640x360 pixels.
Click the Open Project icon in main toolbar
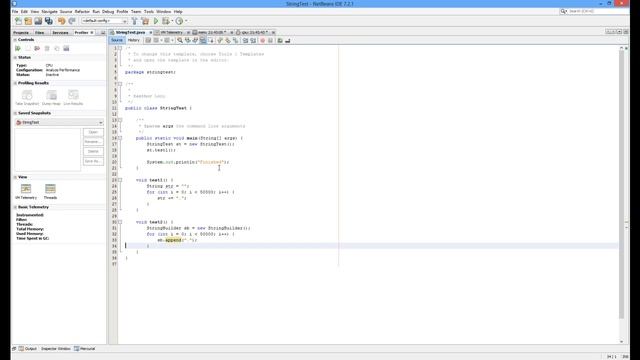tap(38, 21)
